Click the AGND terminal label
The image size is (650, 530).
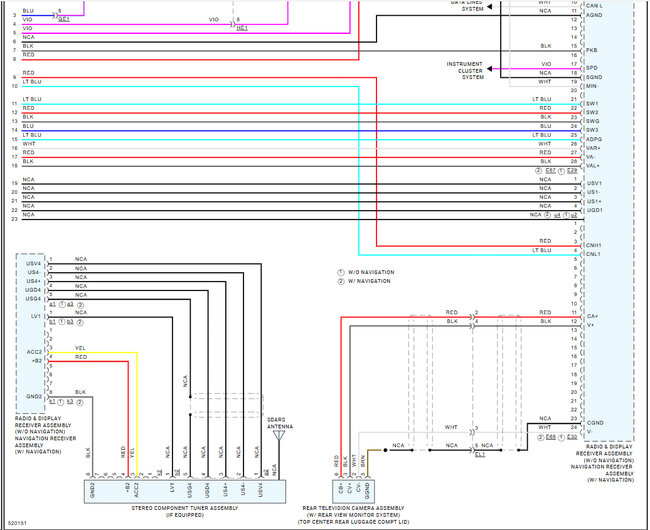click(x=594, y=15)
